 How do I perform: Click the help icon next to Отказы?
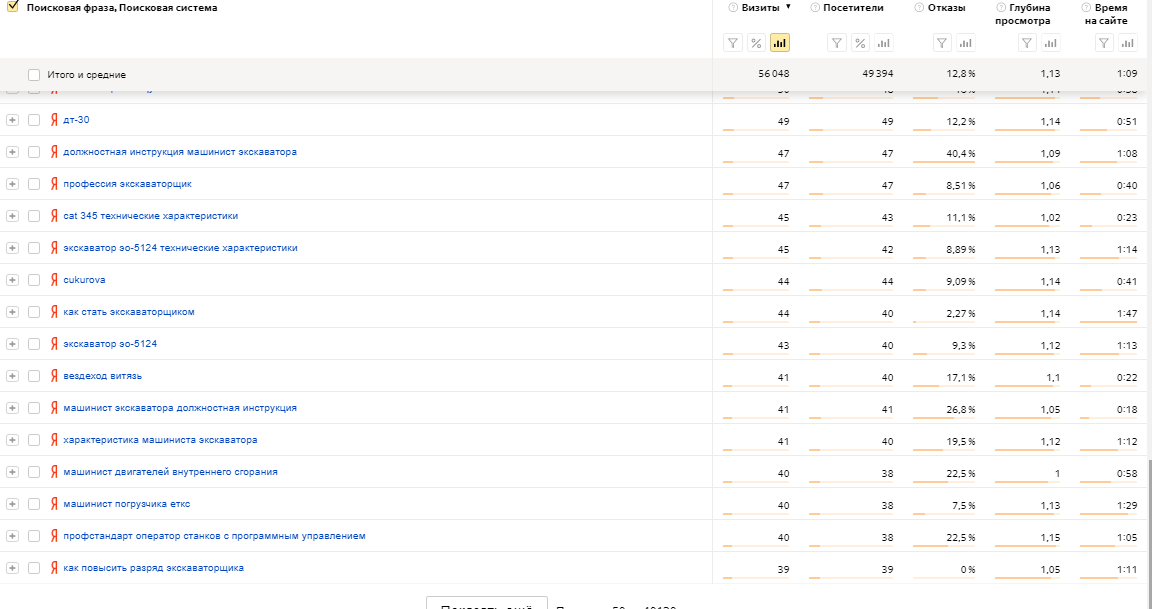click(x=919, y=8)
